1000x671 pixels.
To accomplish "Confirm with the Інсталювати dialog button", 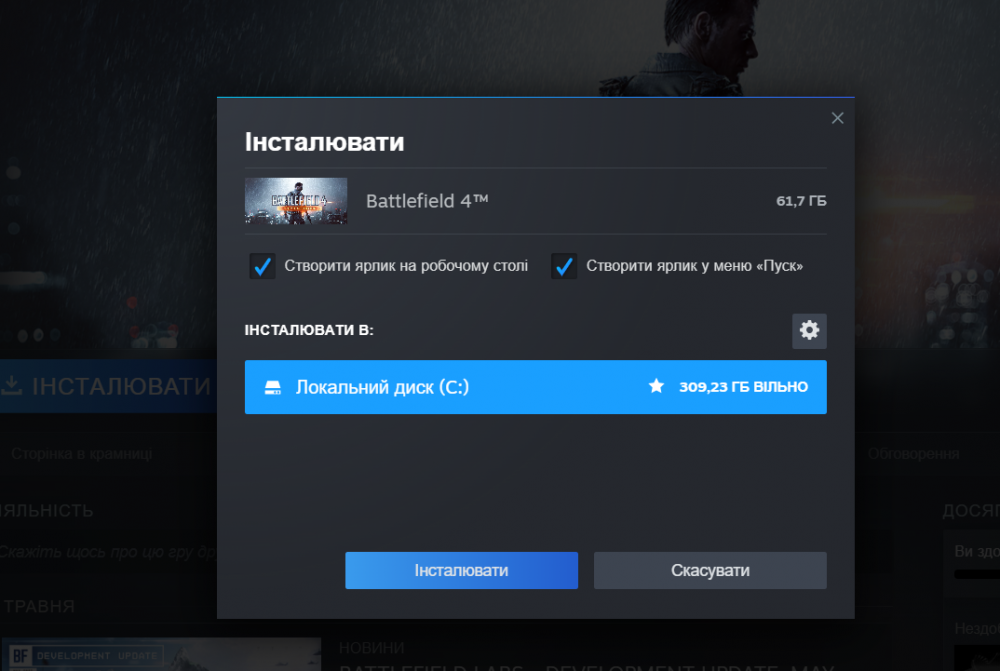I will tap(462, 570).
